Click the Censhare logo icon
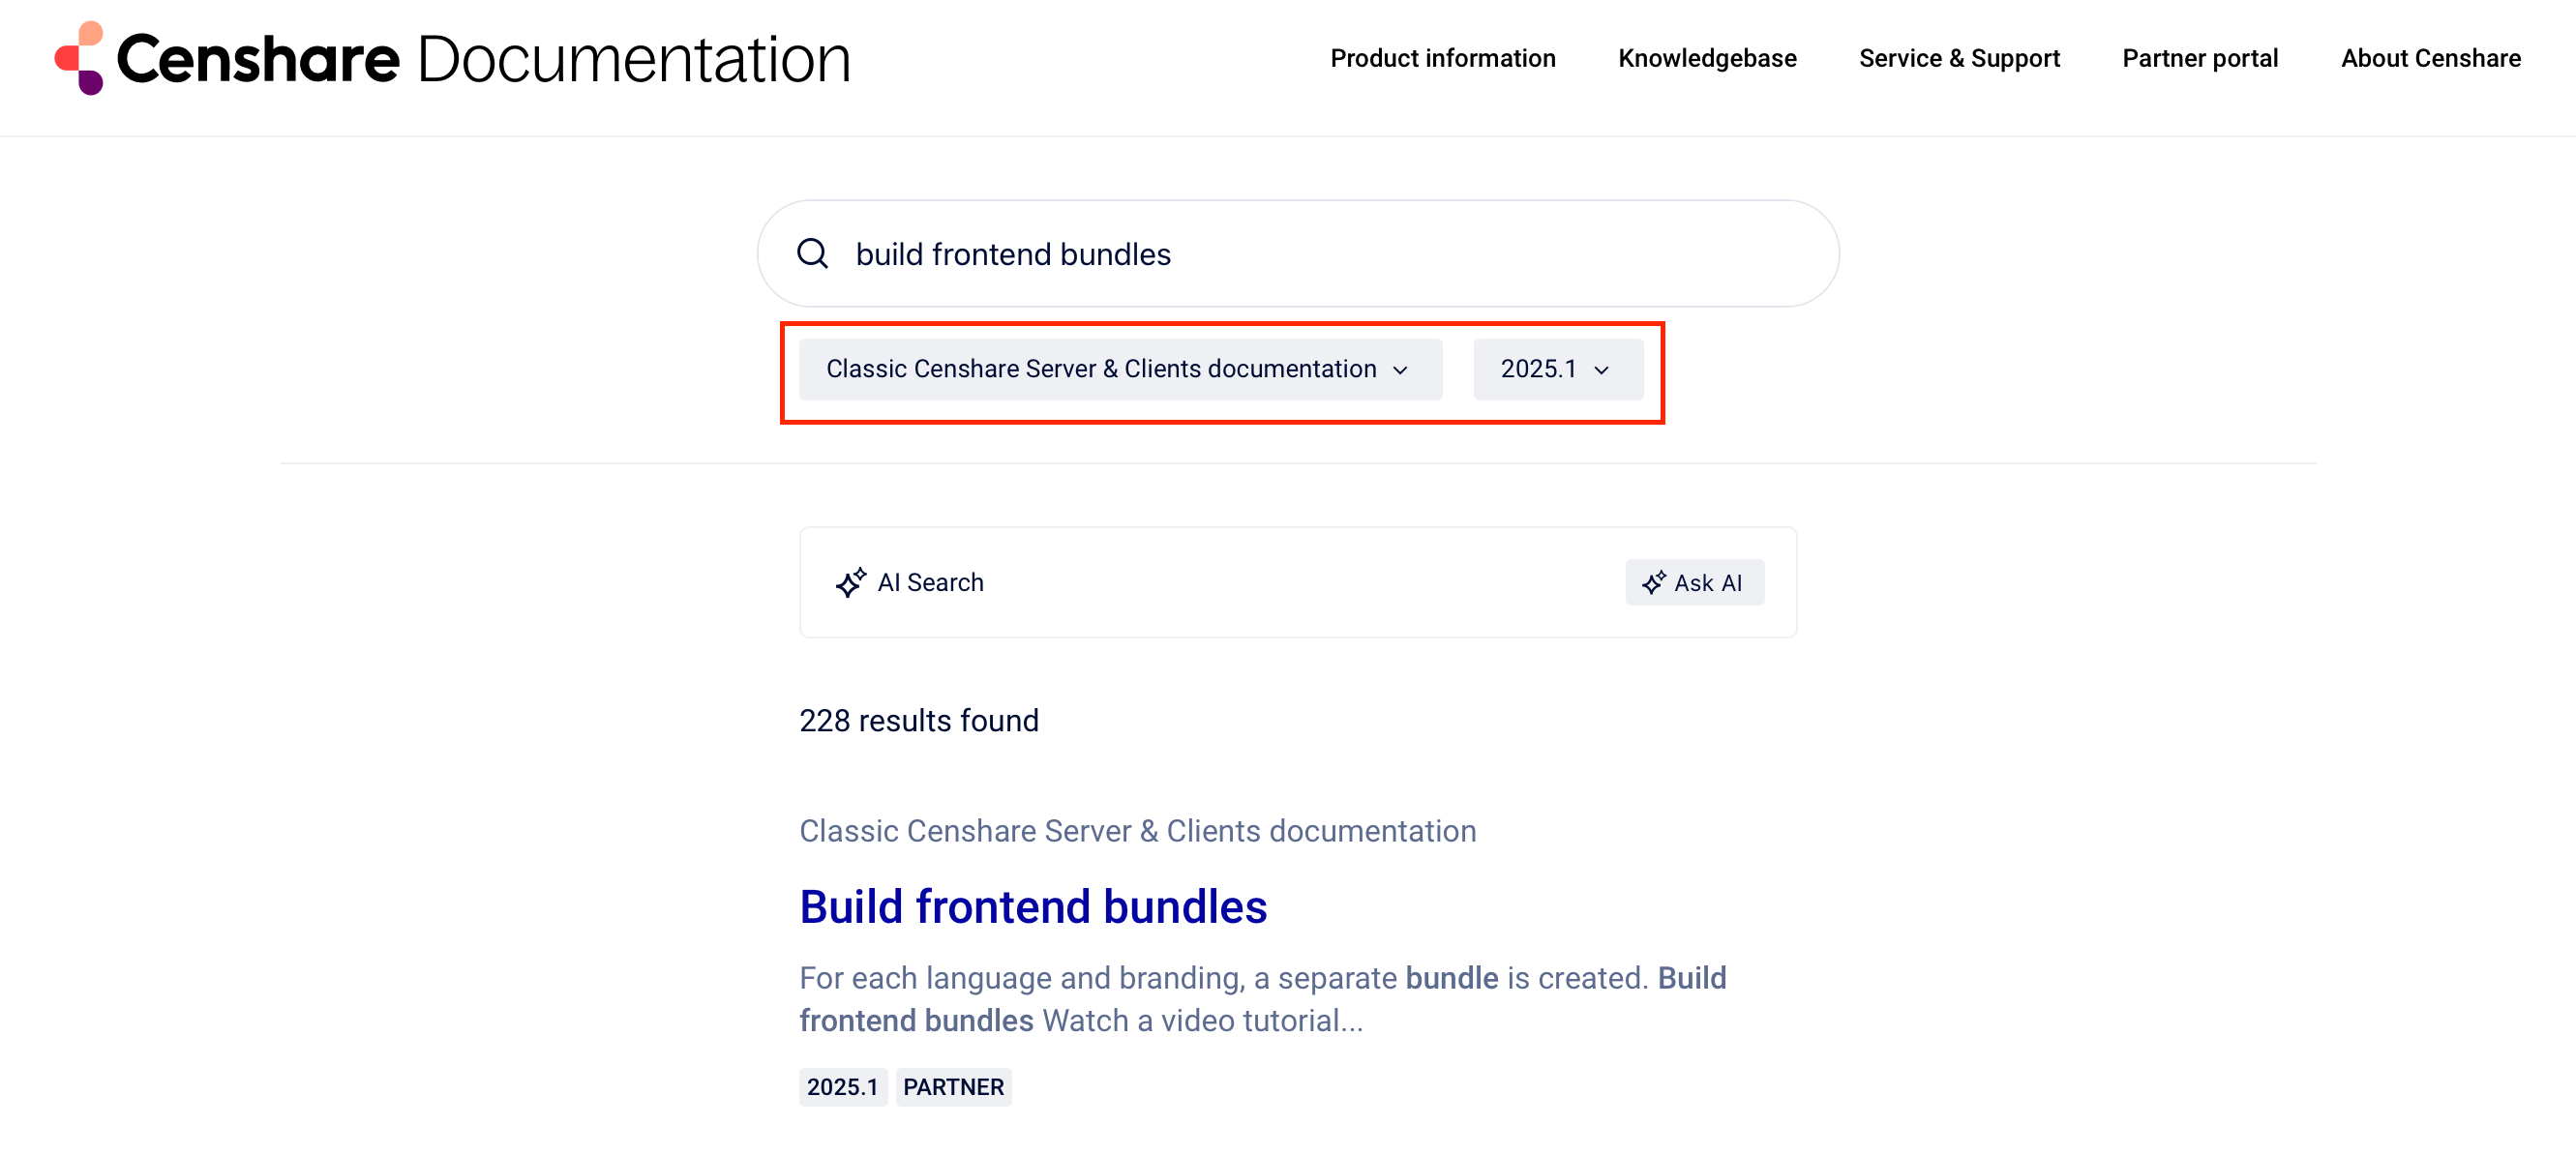The width and height of the screenshot is (2576, 1155). pyautogui.click(x=80, y=58)
